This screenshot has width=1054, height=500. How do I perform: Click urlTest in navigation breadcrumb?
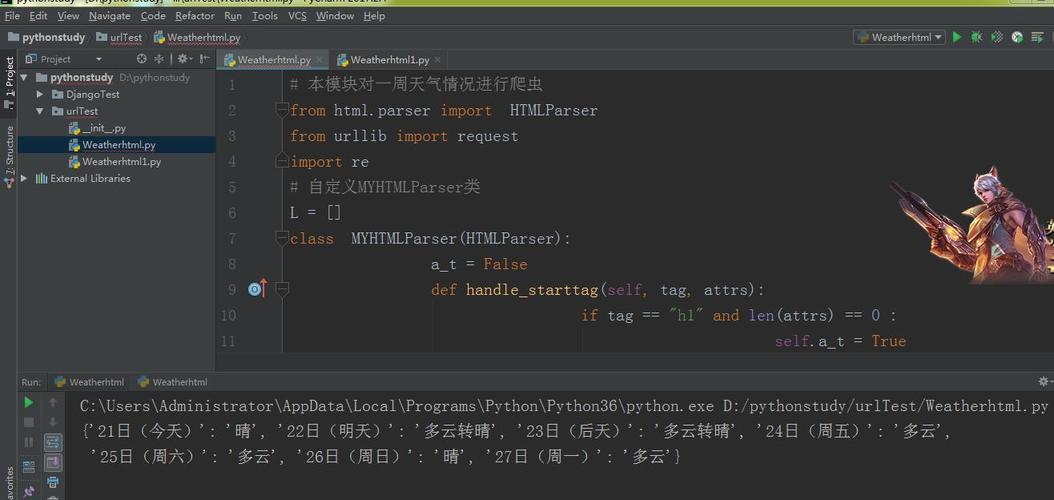119,38
